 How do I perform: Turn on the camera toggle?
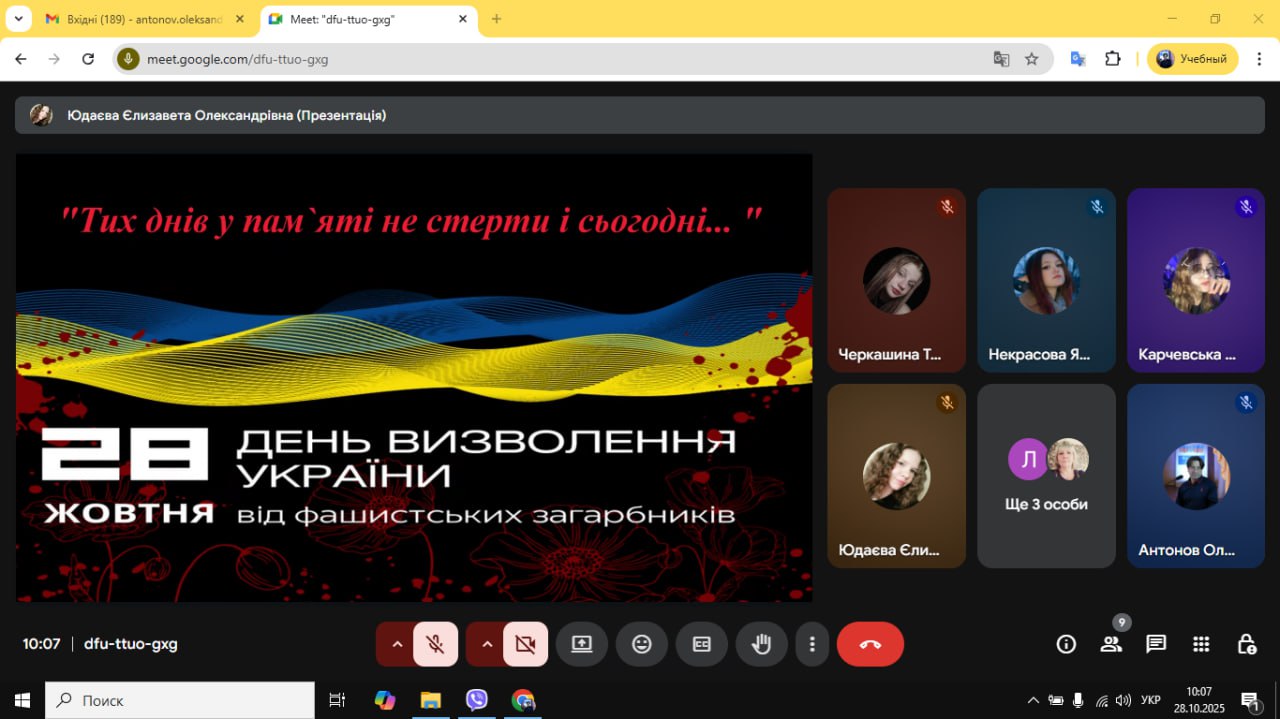525,644
